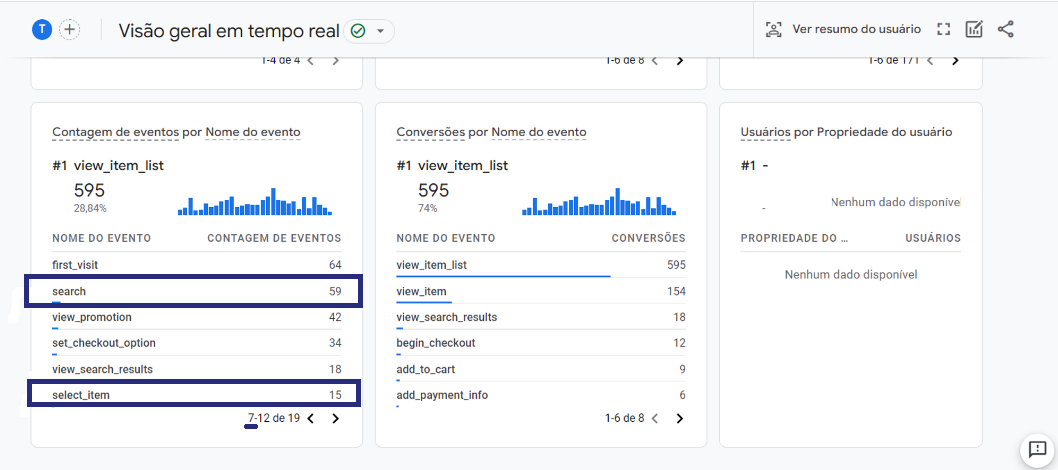Click the blue T account avatar

point(43,30)
